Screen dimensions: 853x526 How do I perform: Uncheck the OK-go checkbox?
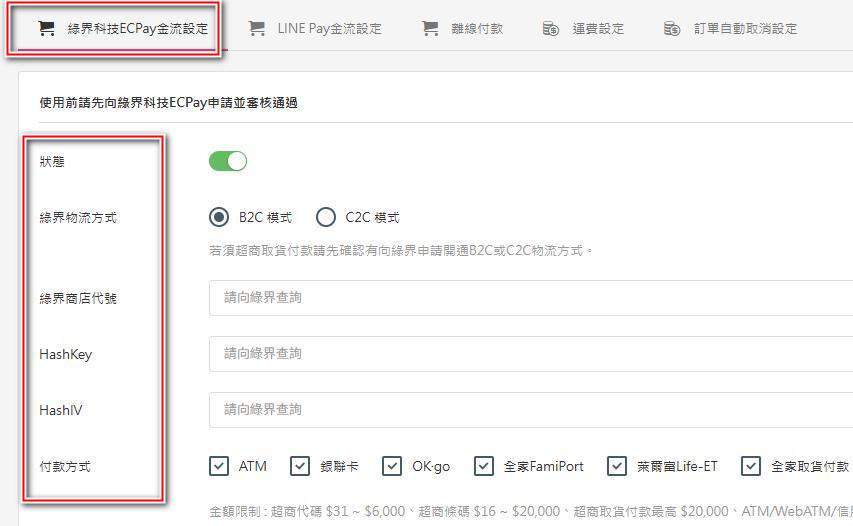[392, 466]
